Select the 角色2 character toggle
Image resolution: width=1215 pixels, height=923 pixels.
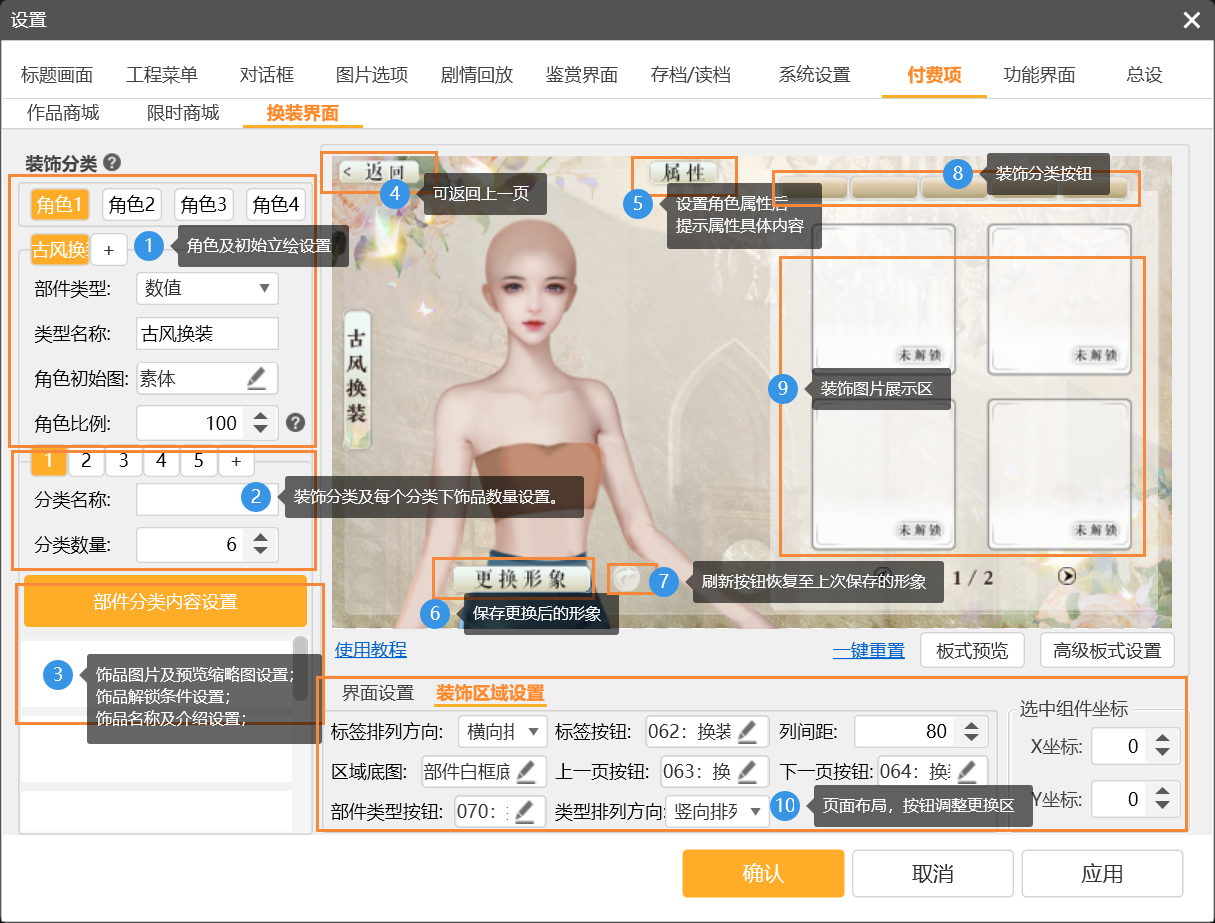point(133,205)
